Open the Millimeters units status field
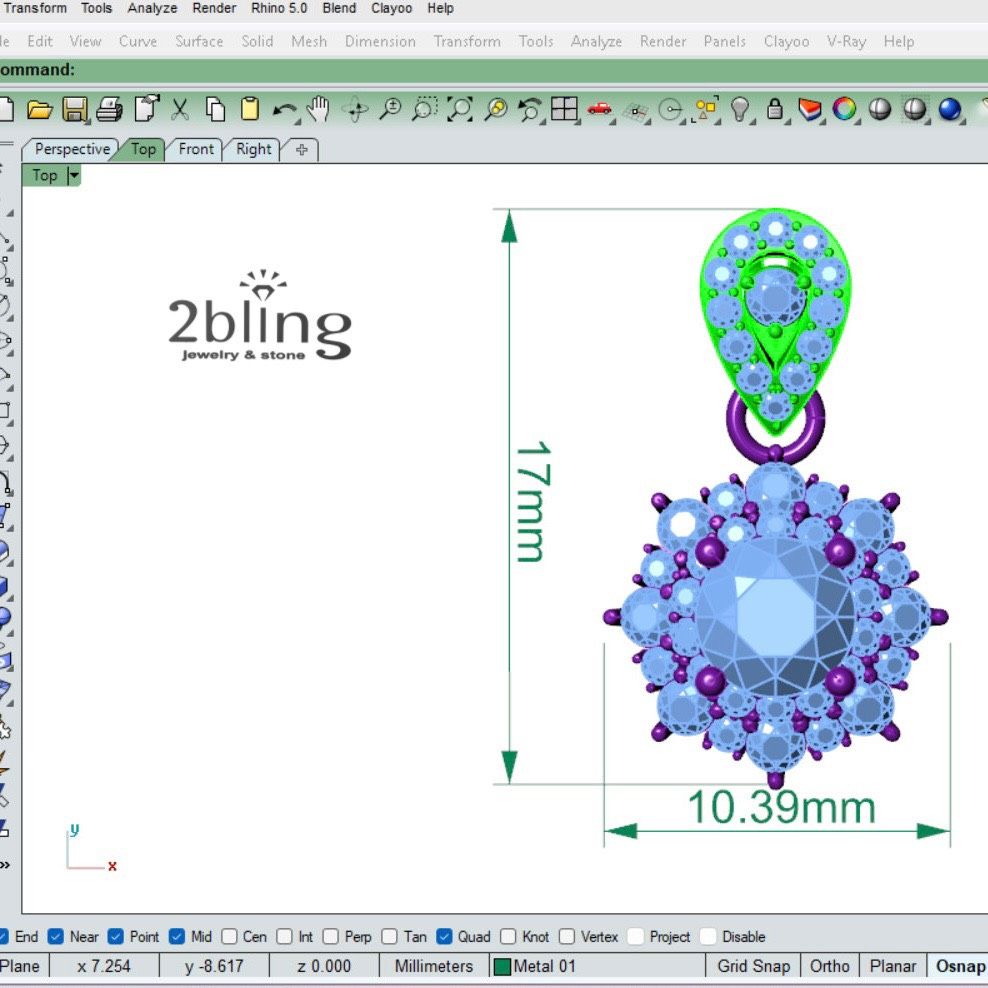 [433, 966]
